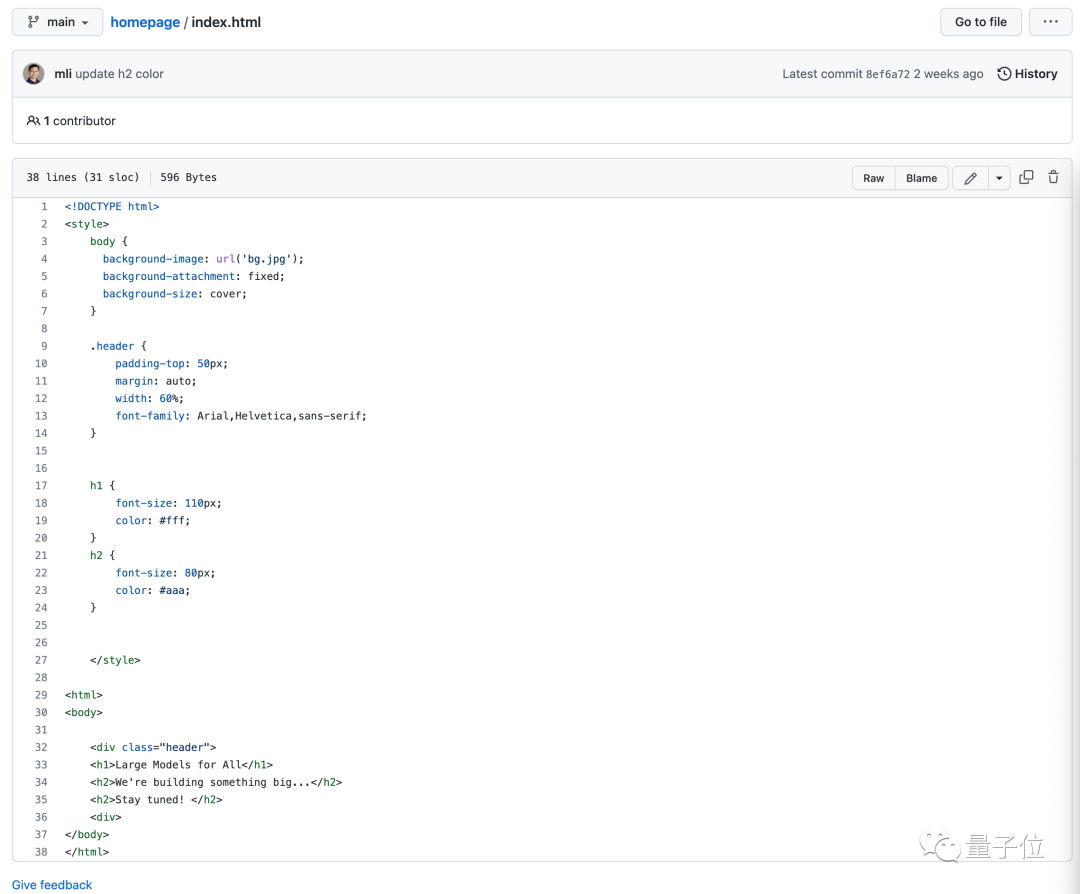Open the 'update h2 color' commit message
The image size is (1080, 894).
click(119, 74)
